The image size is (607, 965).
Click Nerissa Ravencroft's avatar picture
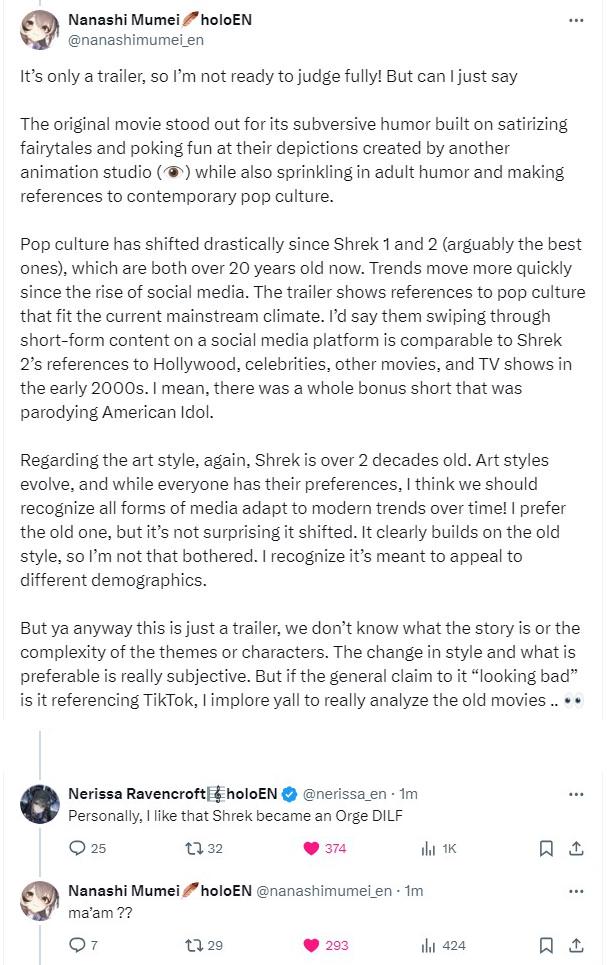coord(38,805)
